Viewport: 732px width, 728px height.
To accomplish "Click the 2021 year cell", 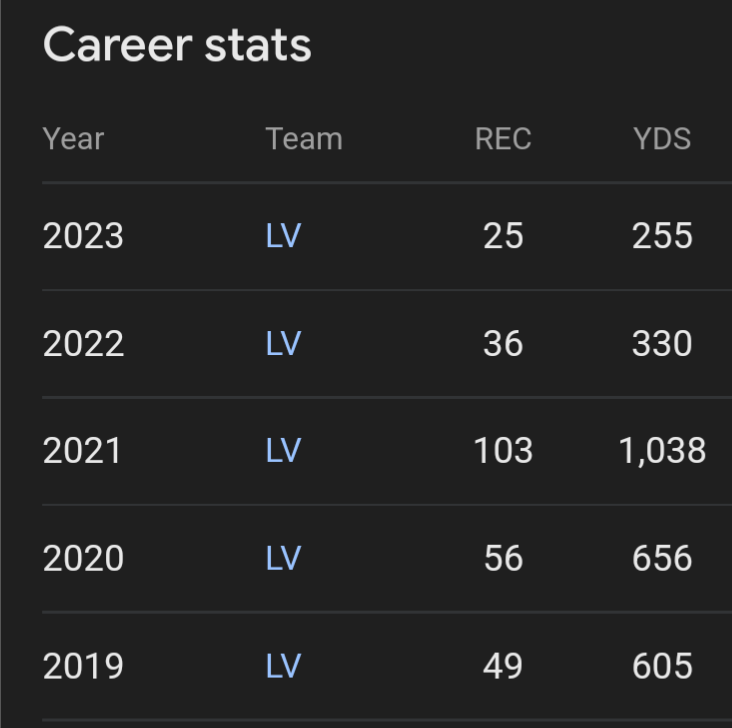I will [82, 451].
